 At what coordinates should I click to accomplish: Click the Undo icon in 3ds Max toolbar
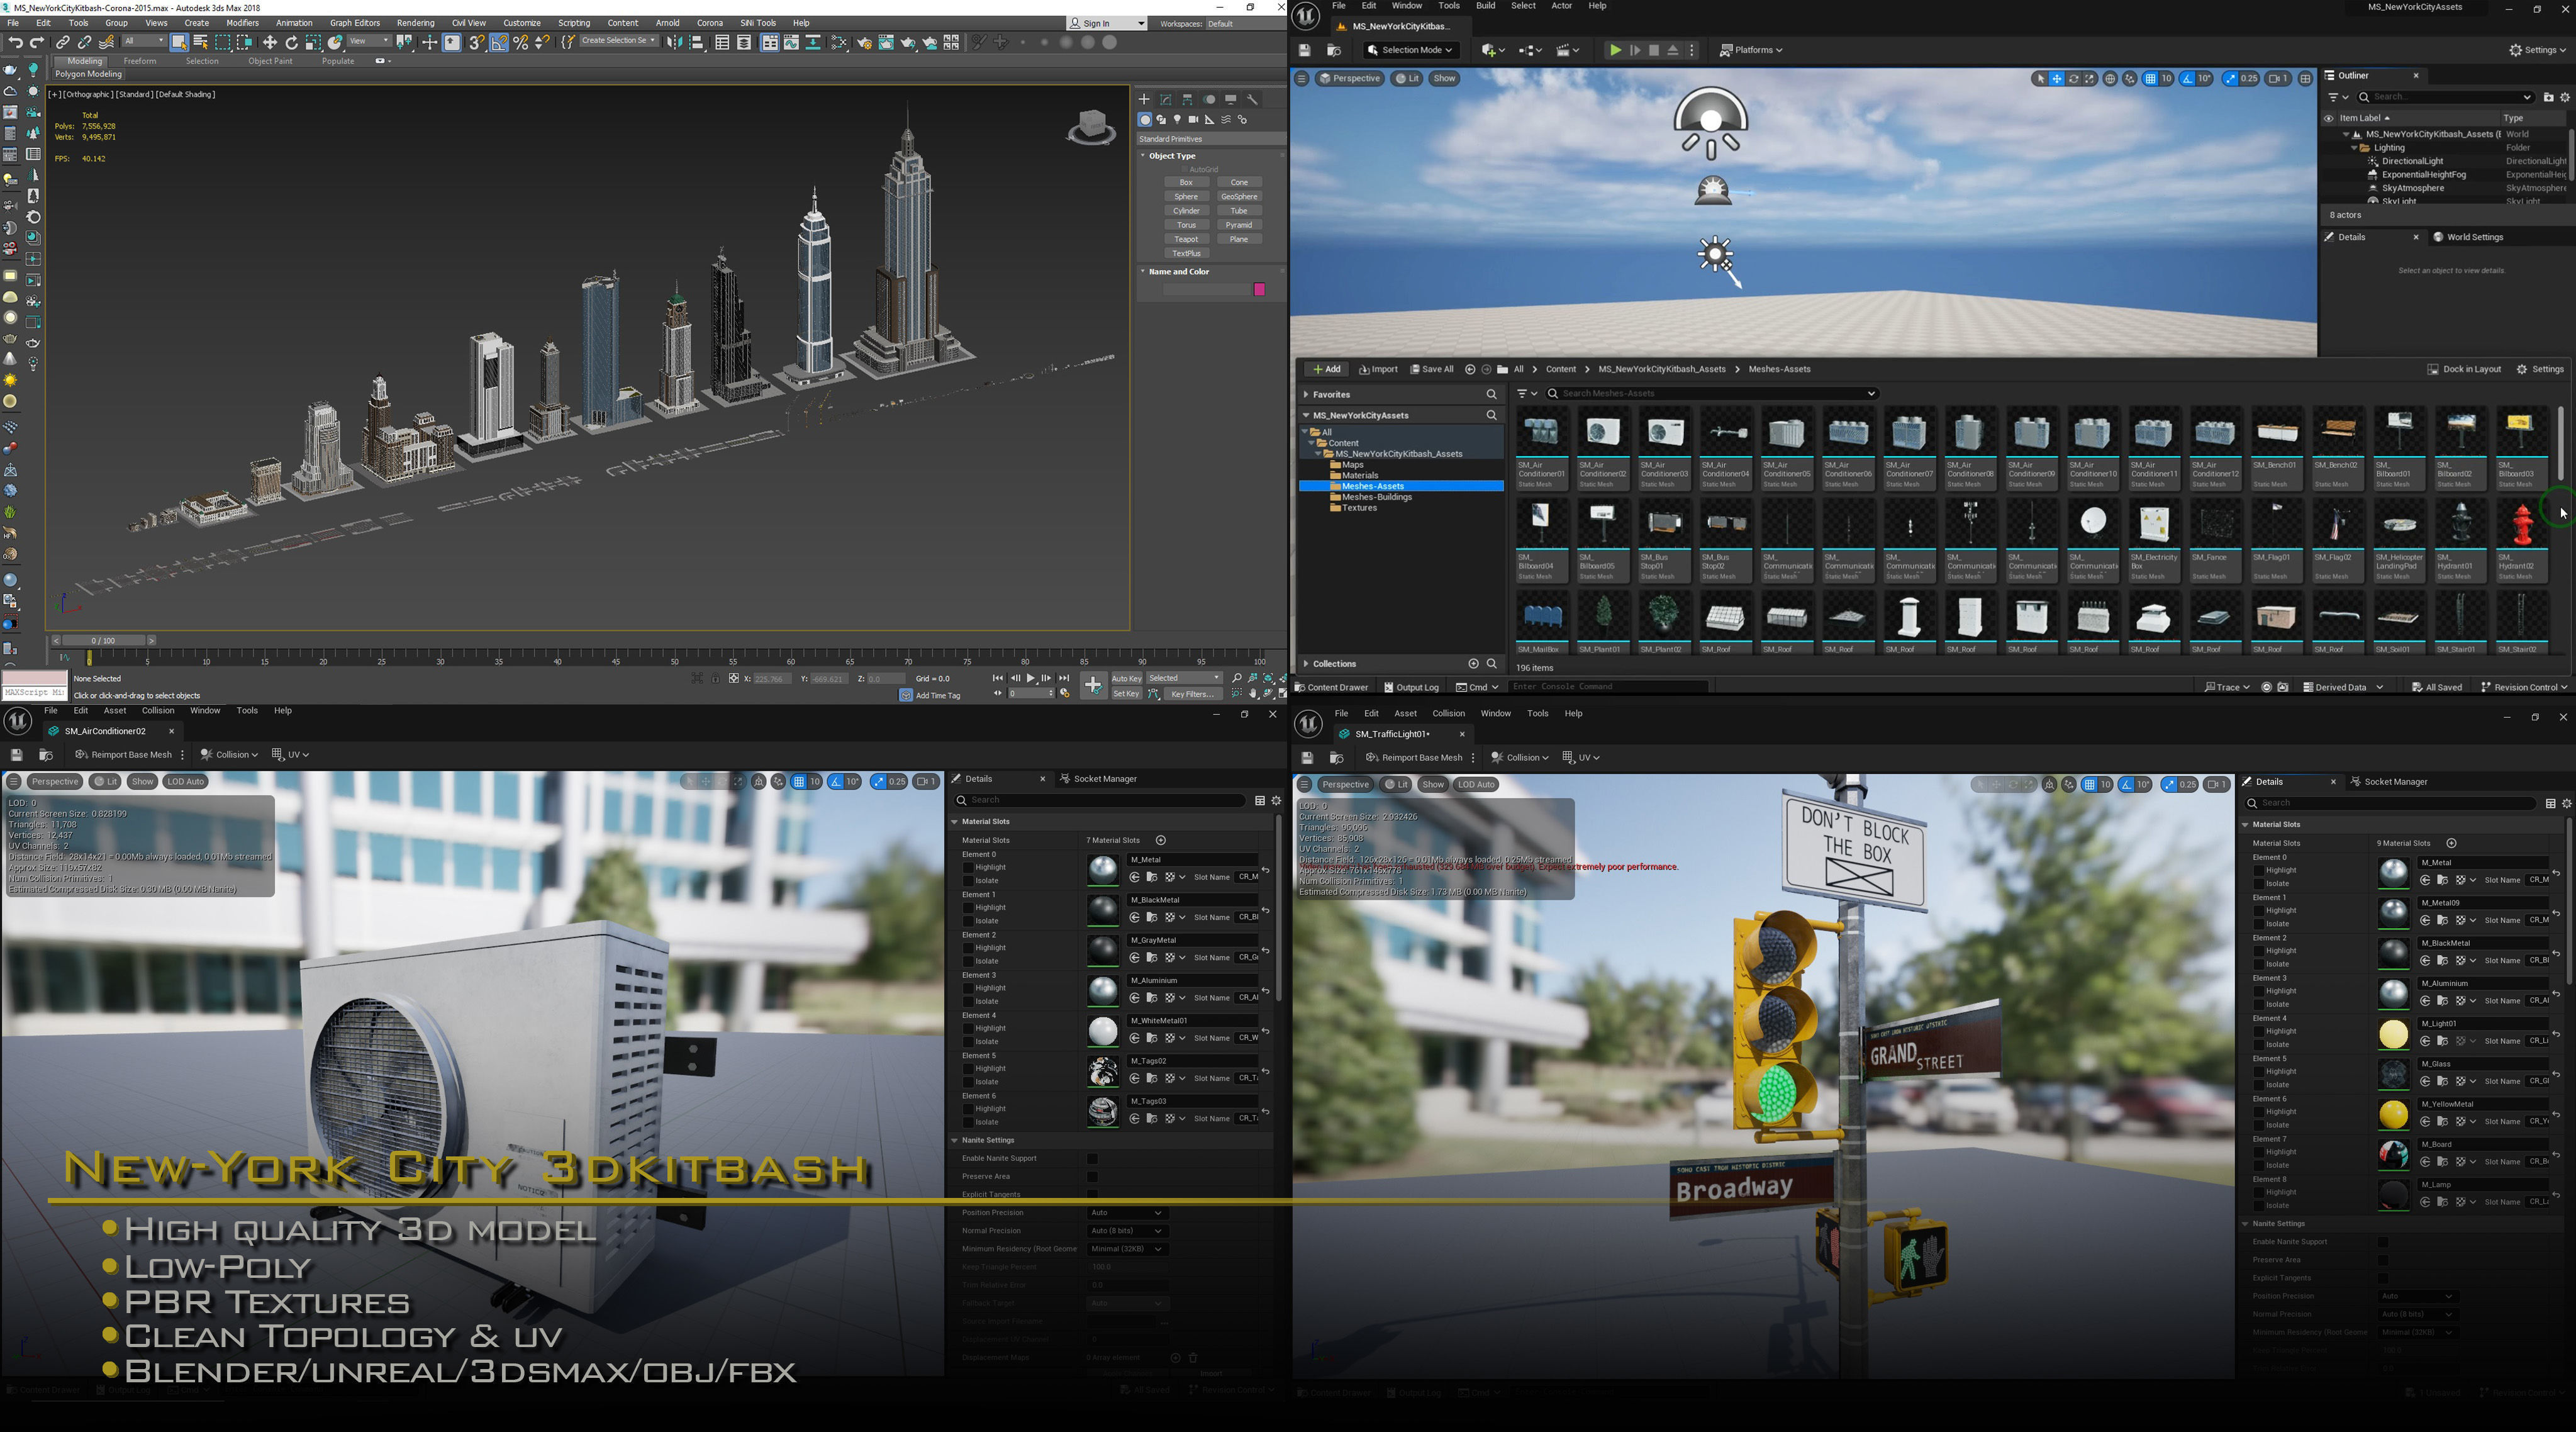(x=15, y=42)
